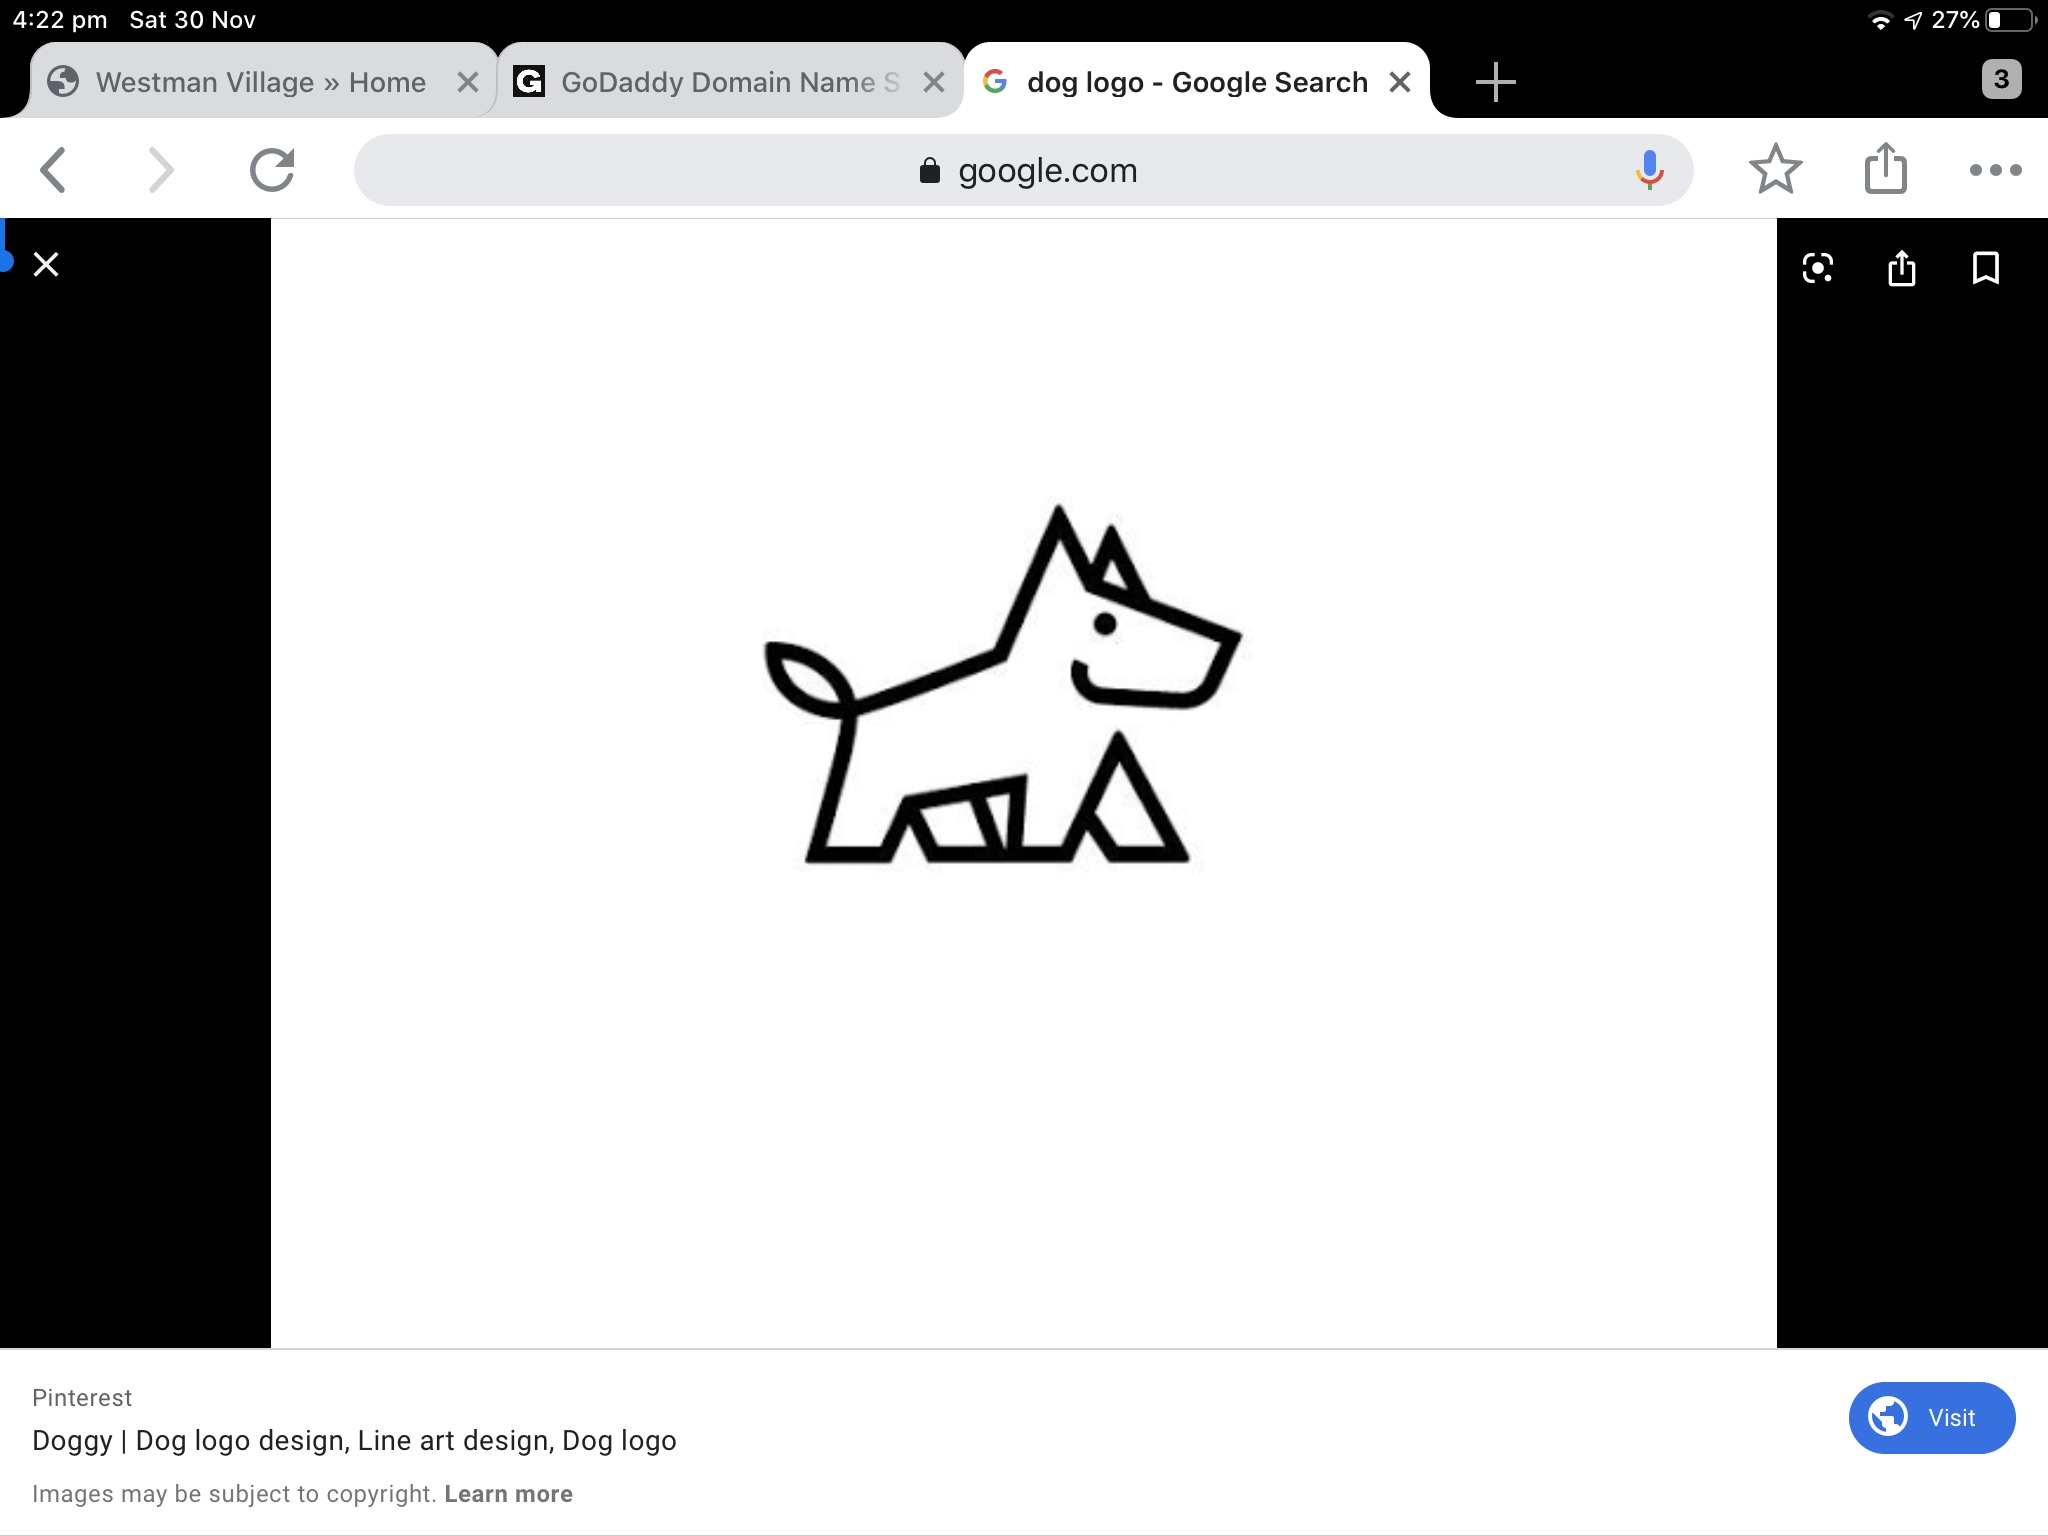Reload the current page
Image resolution: width=2048 pixels, height=1536 pixels.
(272, 170)
